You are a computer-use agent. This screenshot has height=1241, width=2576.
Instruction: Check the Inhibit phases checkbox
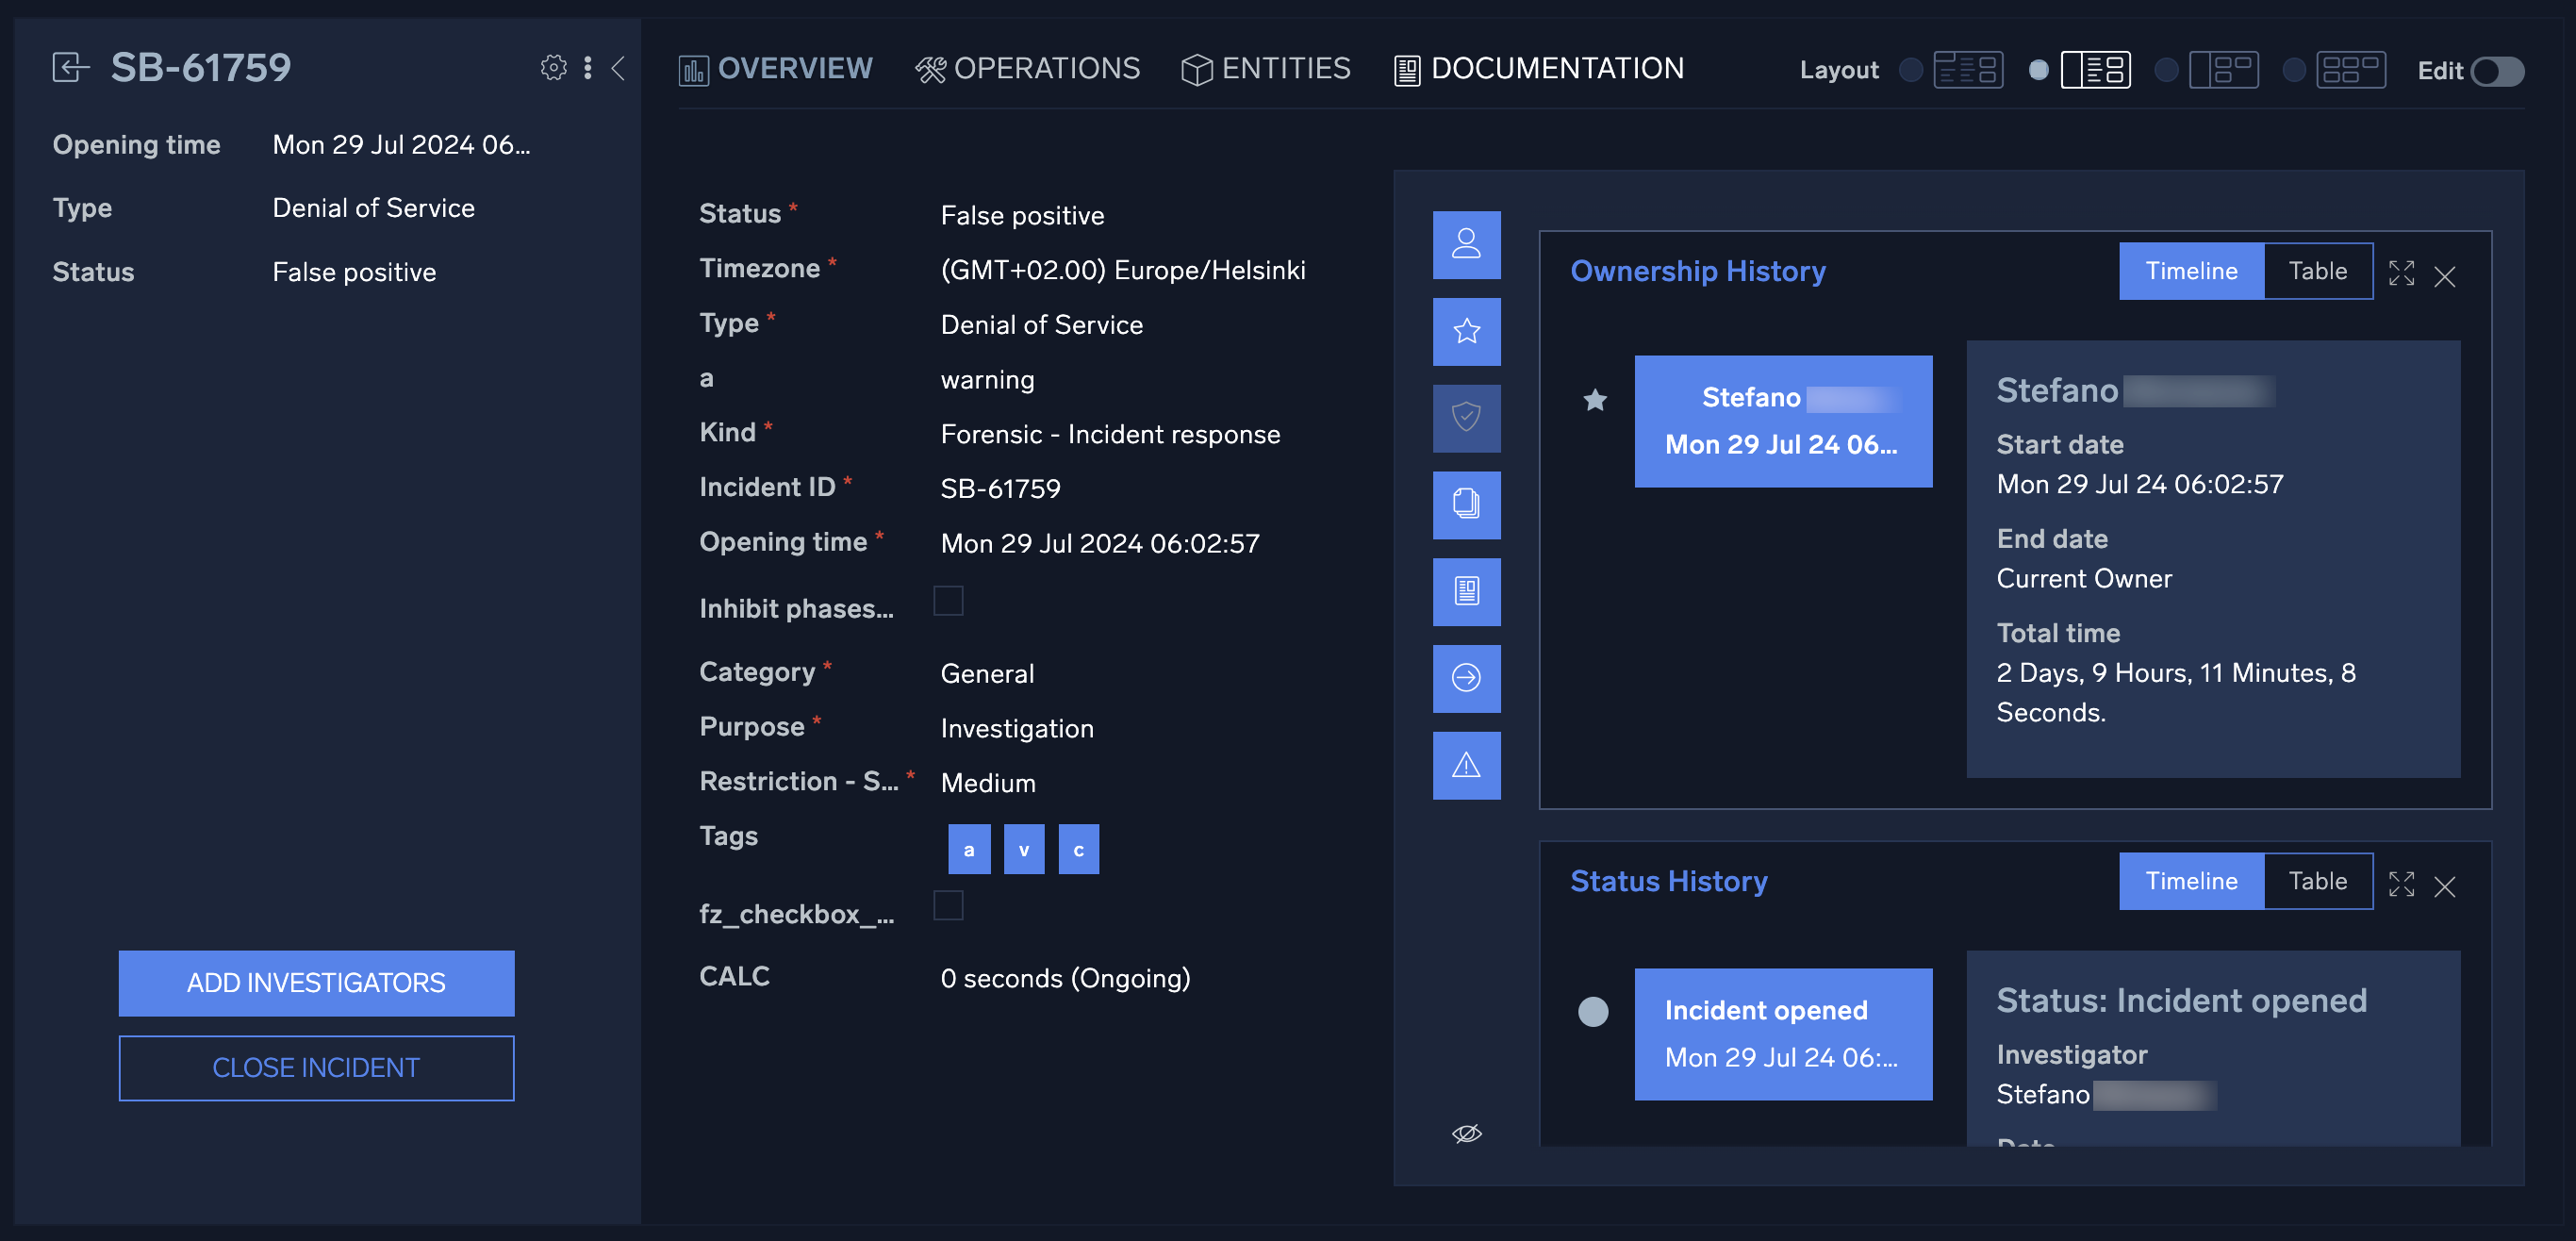click(x=948, y=601)
